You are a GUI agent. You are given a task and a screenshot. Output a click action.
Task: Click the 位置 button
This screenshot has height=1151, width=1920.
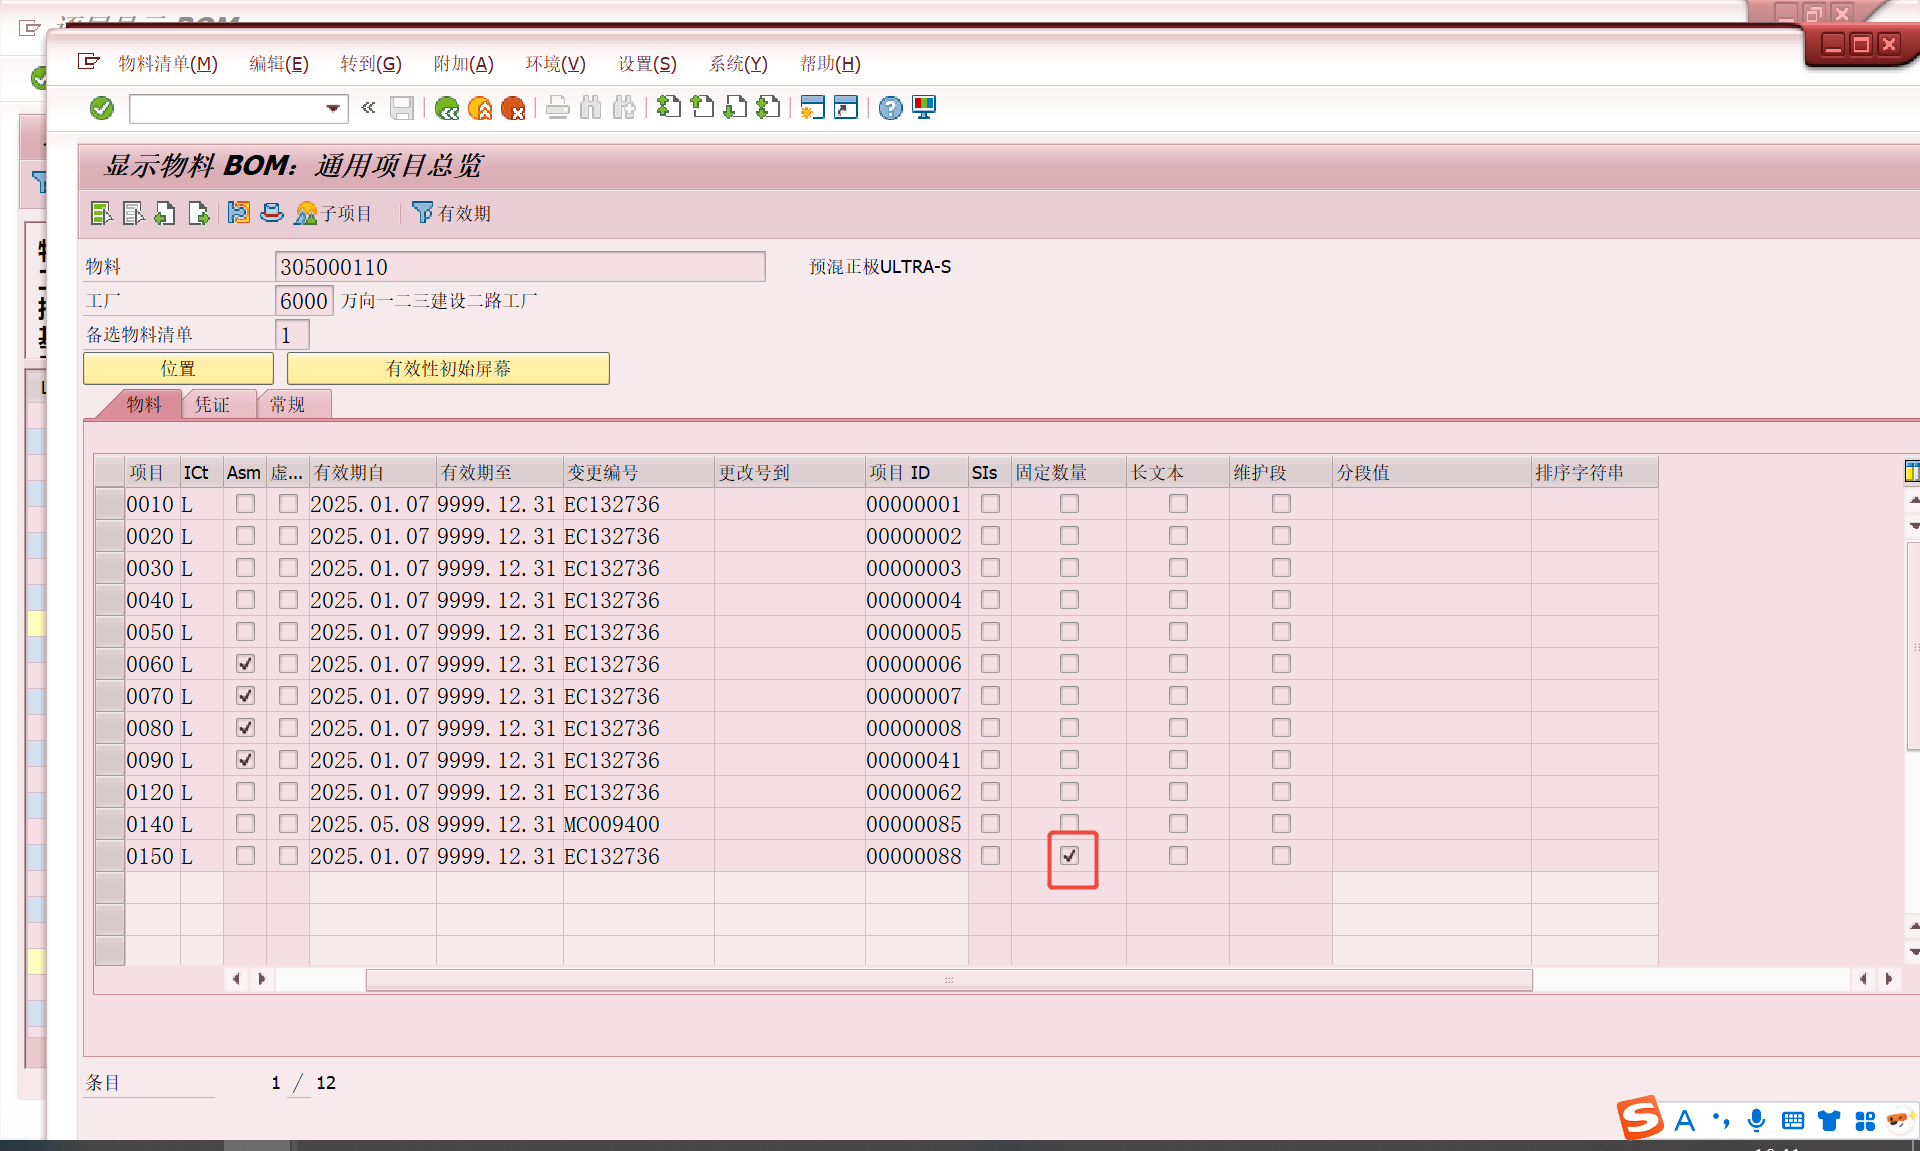coord(178,368)
